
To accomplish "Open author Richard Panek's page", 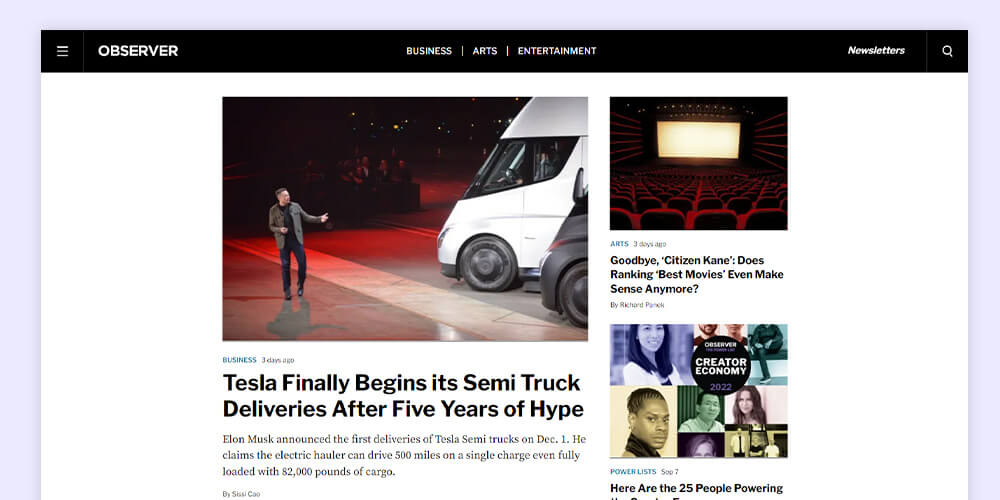I will coord(642,305).
